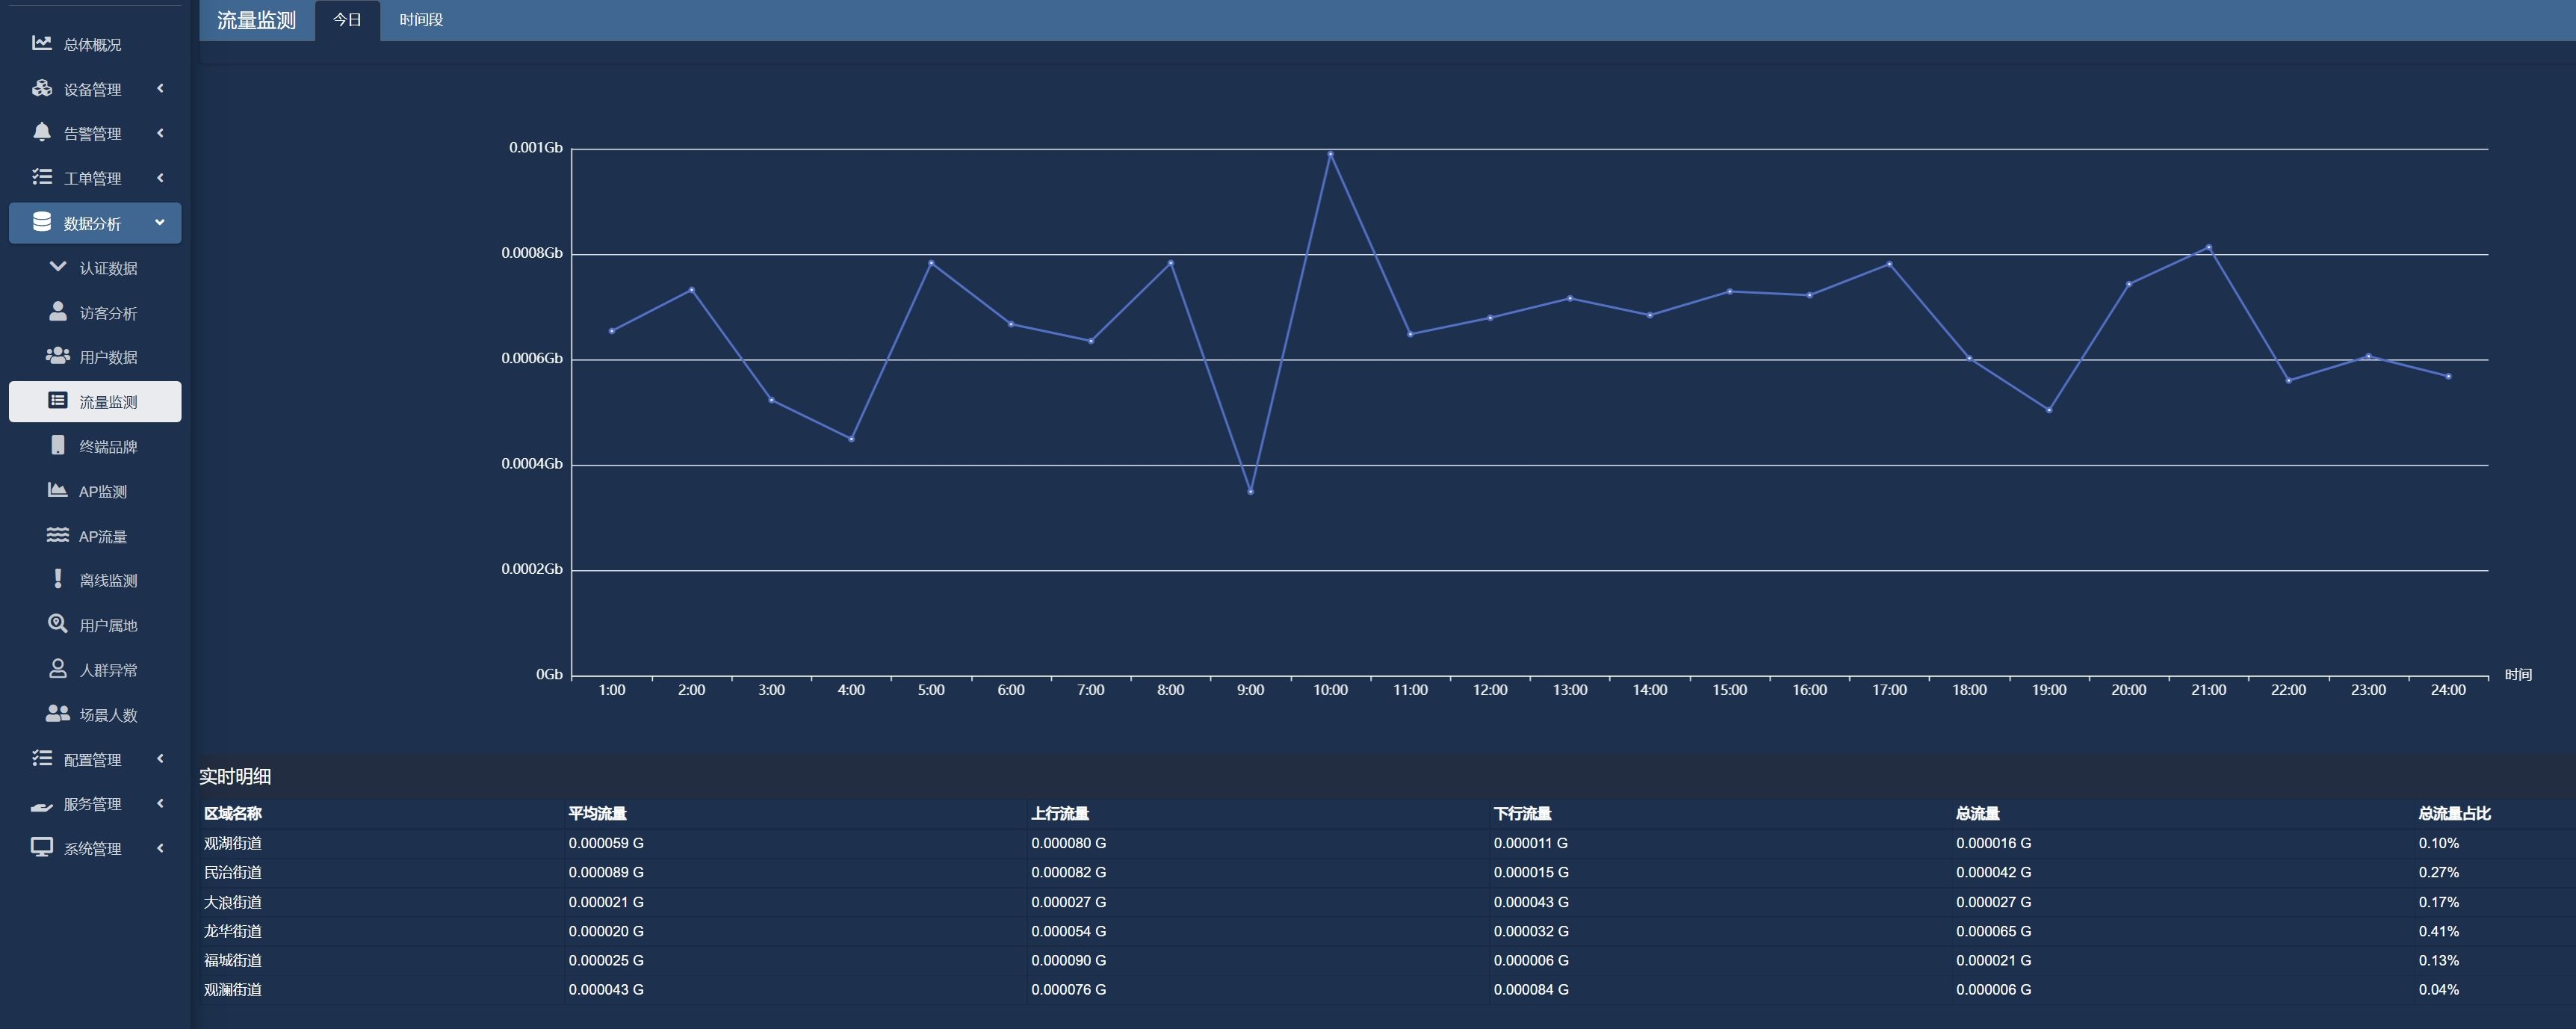Switch to the 时间段 tab
Image resolution: width=2576 pixels, height=1029 pixels.
(x=421, y=20)
